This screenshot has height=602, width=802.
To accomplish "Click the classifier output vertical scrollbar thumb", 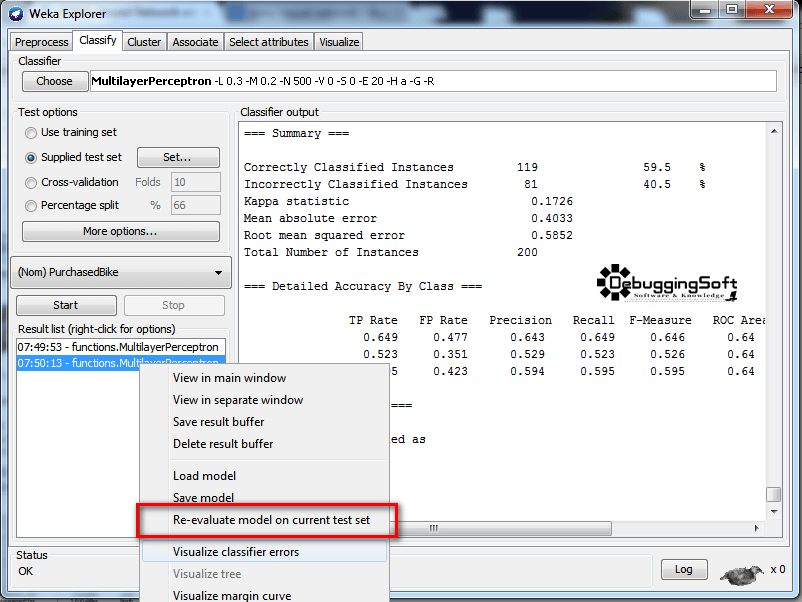I will pyautogui.click(x=773, y=495).
